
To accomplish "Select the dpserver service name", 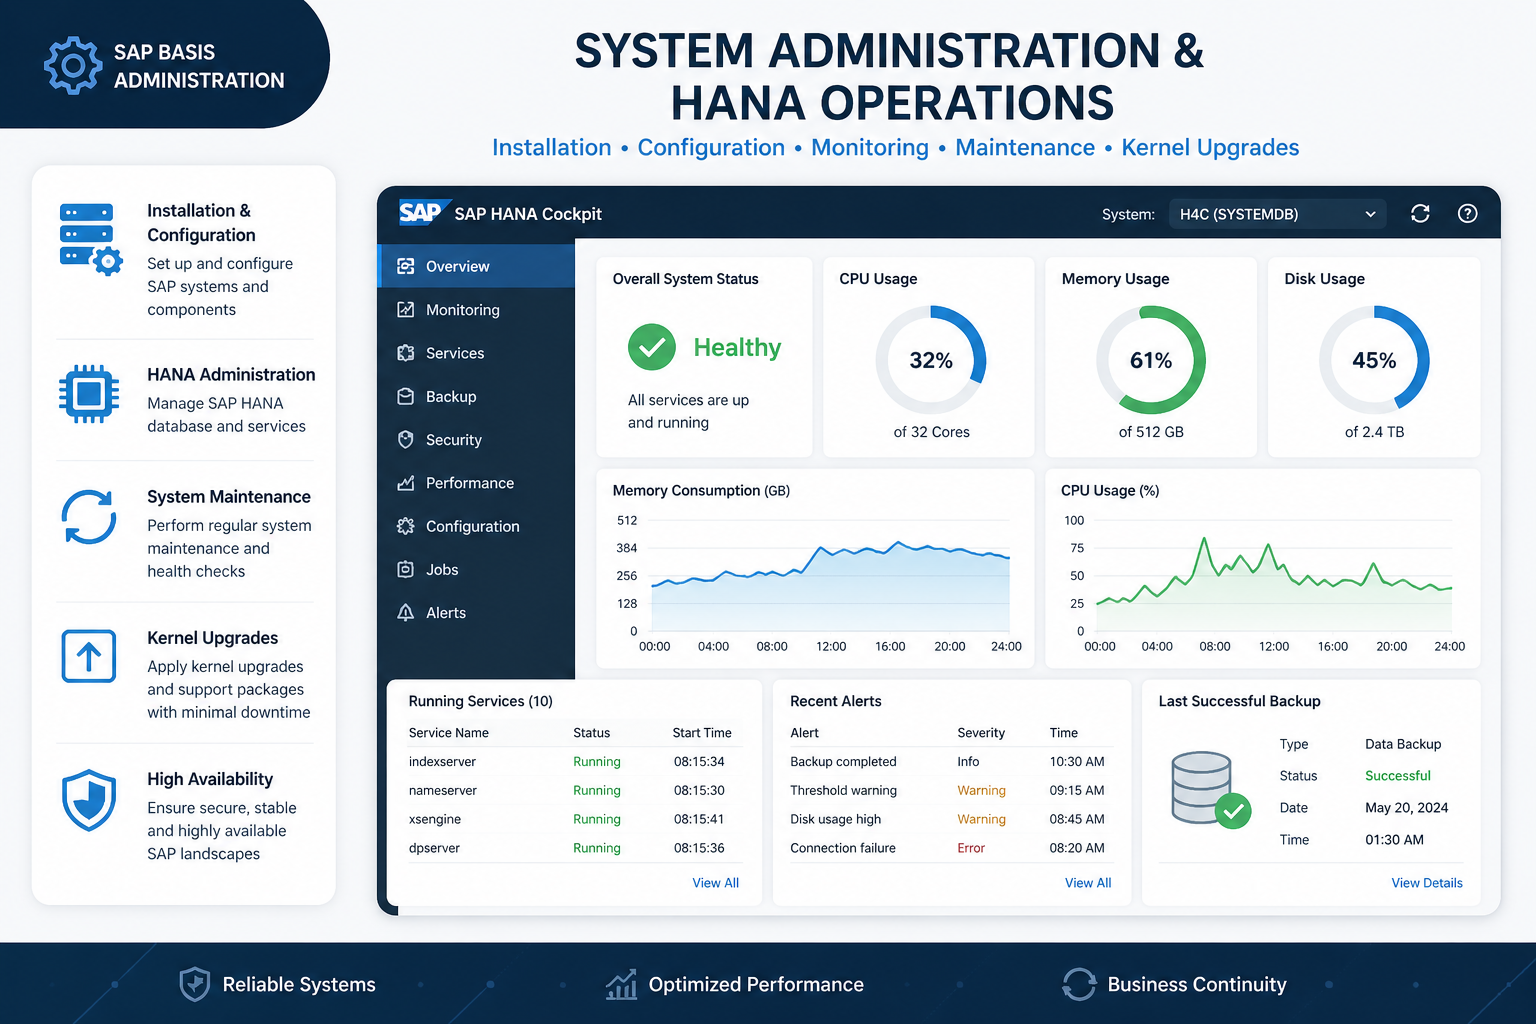I will pyautogui.click(x=434, y=848).
